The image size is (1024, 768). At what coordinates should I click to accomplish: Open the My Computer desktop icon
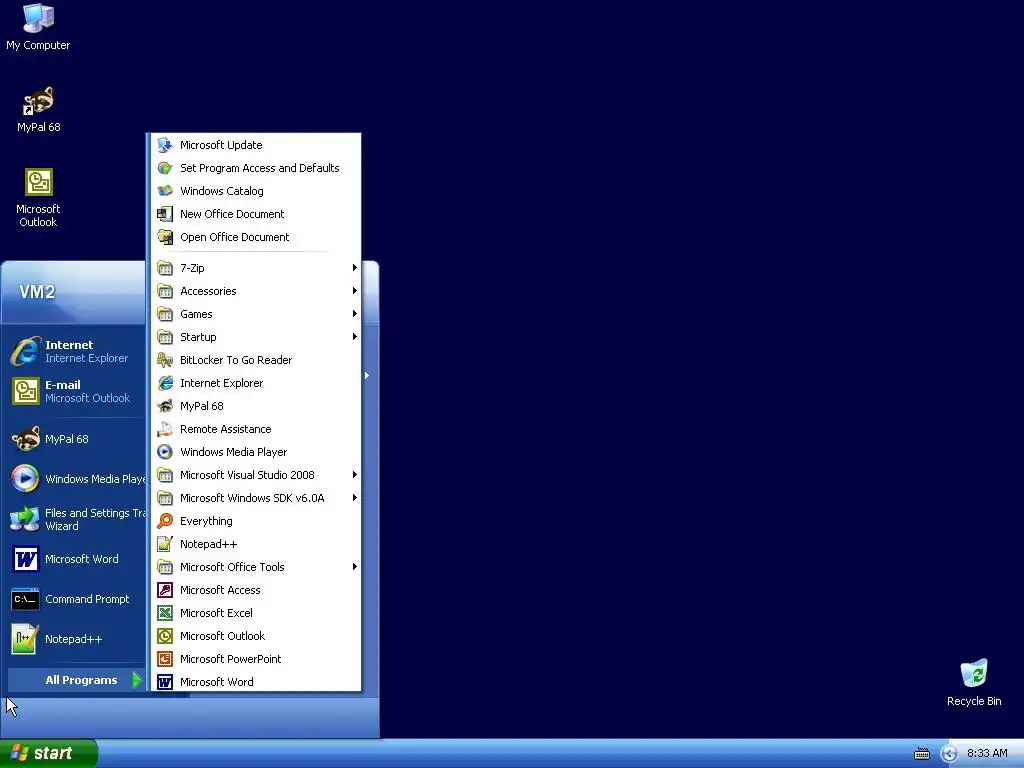pos(38,27)
